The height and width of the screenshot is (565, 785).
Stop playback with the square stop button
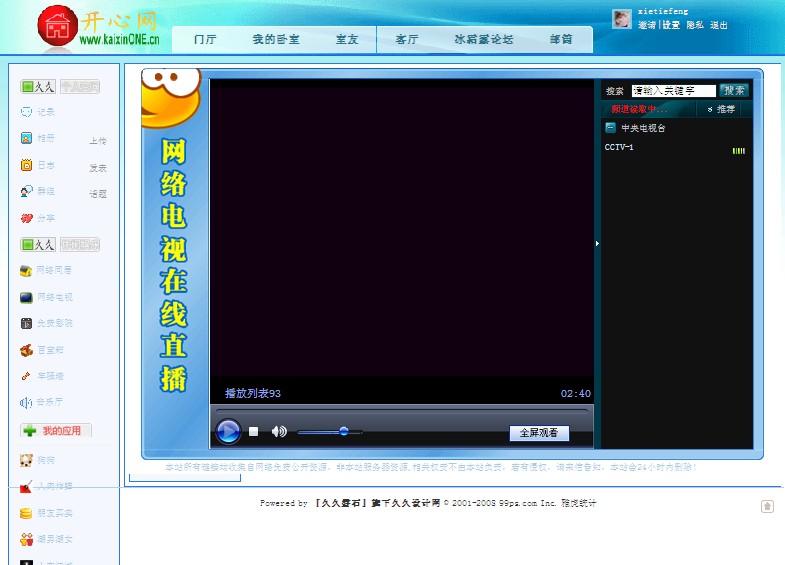tap(253, 431)
